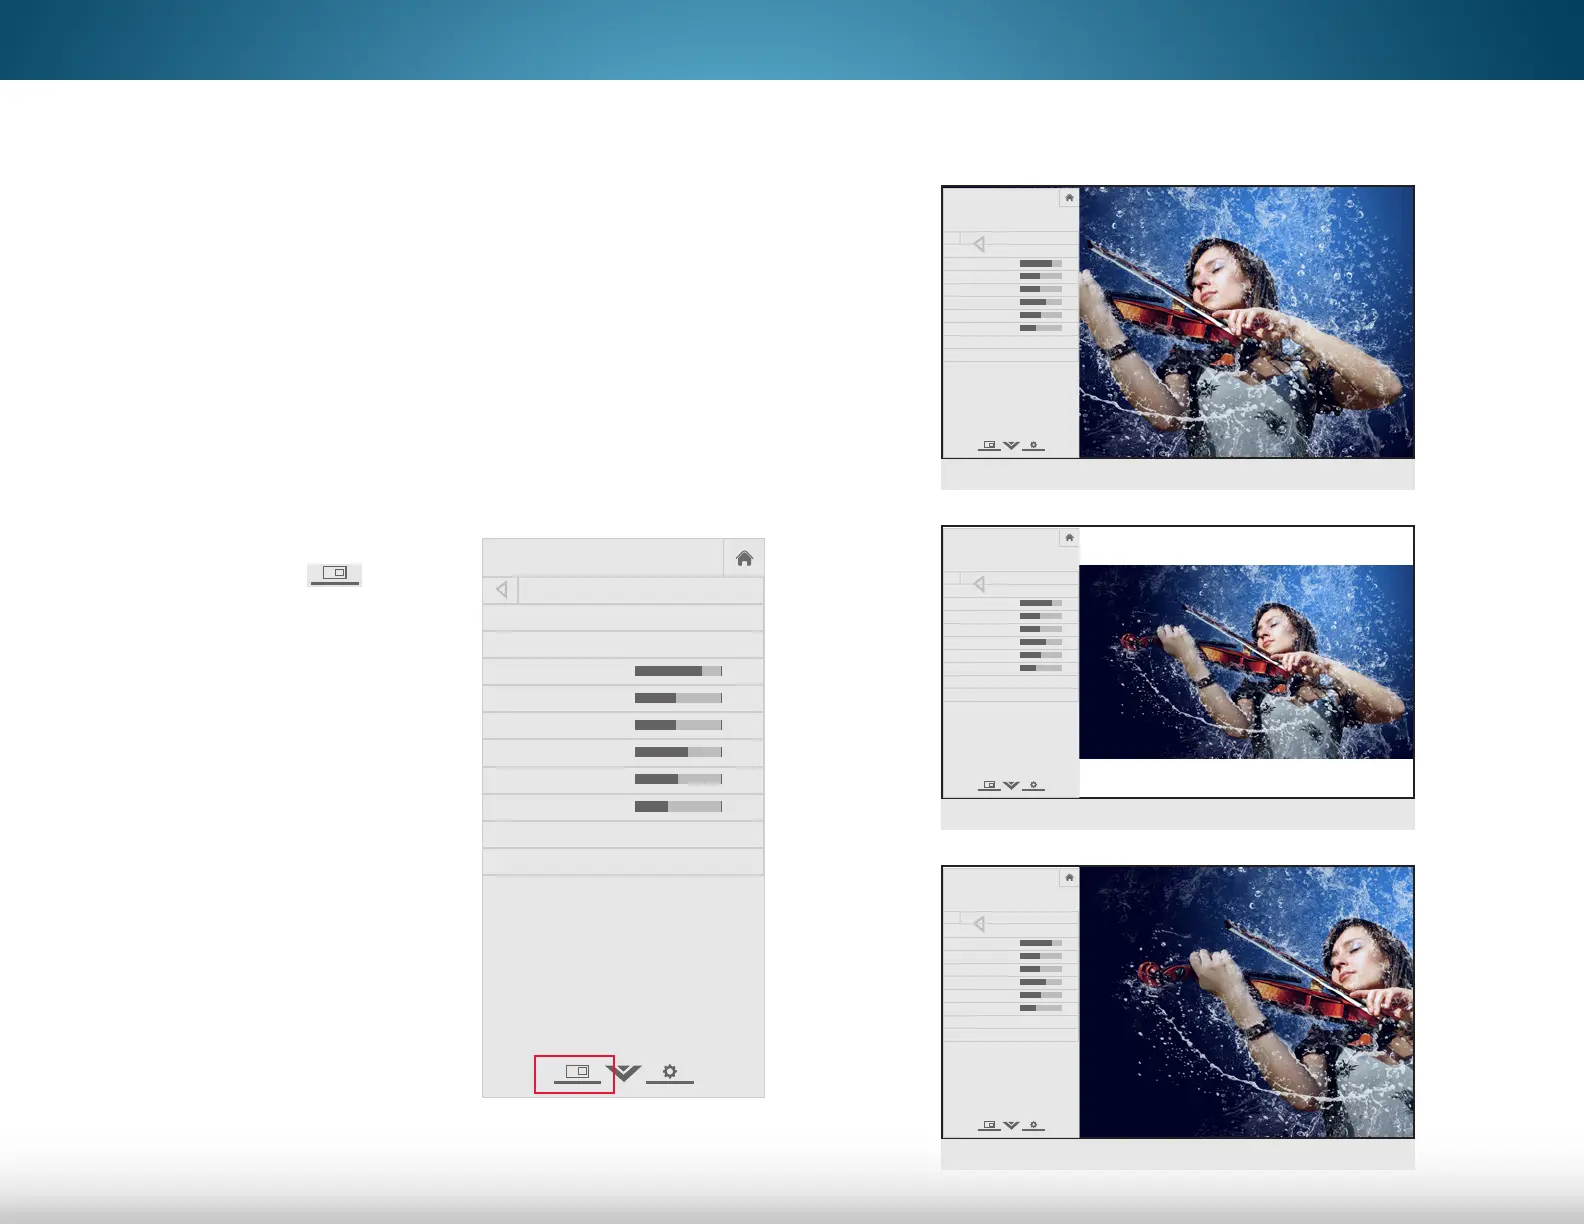
Task: Click the full-screen violinist image in the top preview
Action: [x=1246, y=322]
